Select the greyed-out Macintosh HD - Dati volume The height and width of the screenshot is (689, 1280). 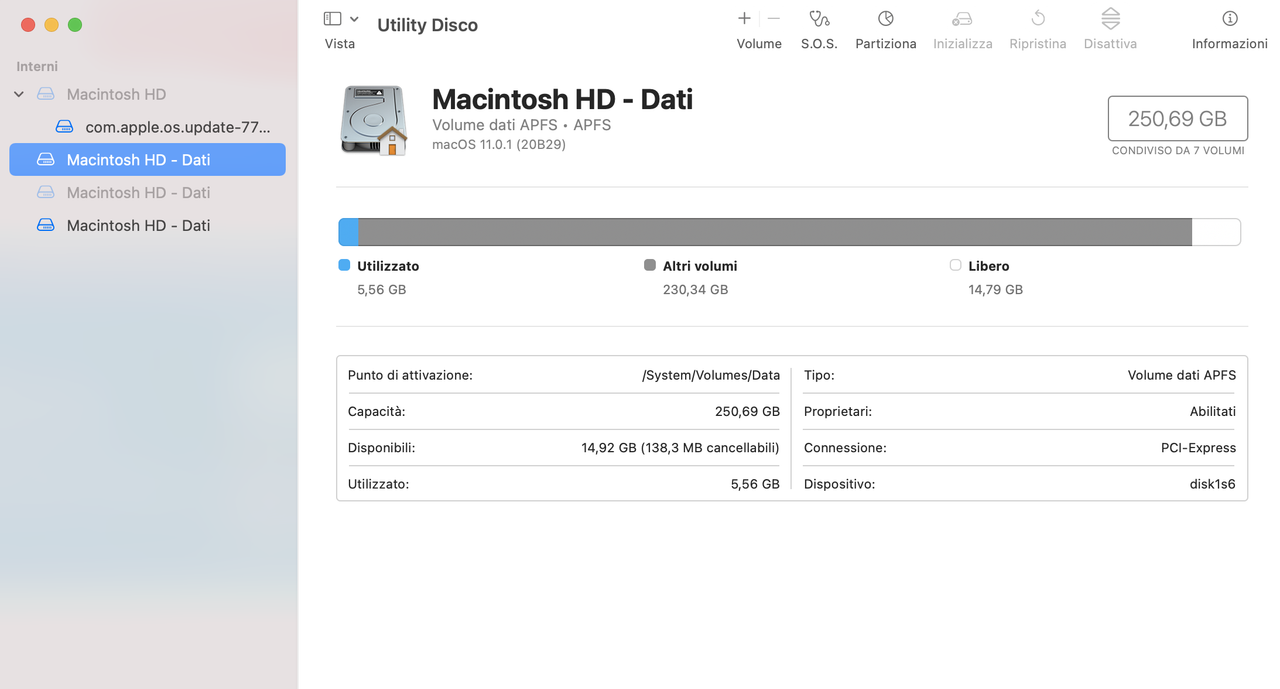[x=147, y=192]
